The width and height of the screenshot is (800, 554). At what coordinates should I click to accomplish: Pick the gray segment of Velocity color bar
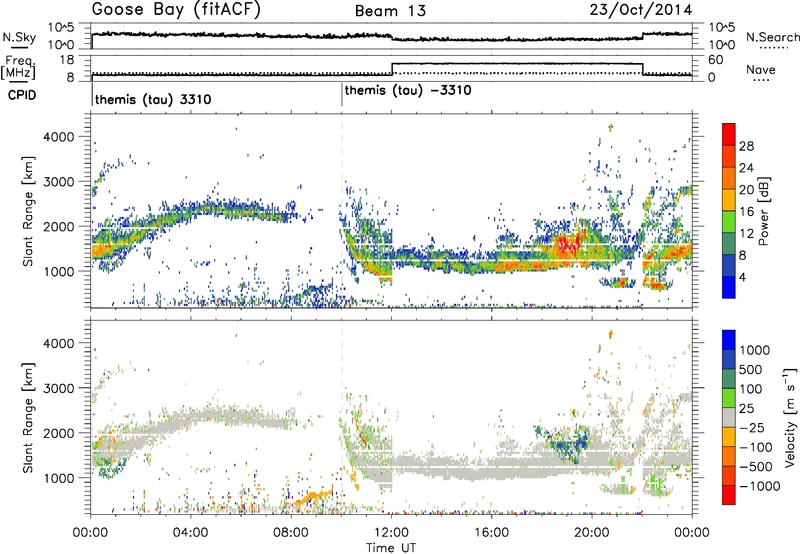tap(729, 418)
